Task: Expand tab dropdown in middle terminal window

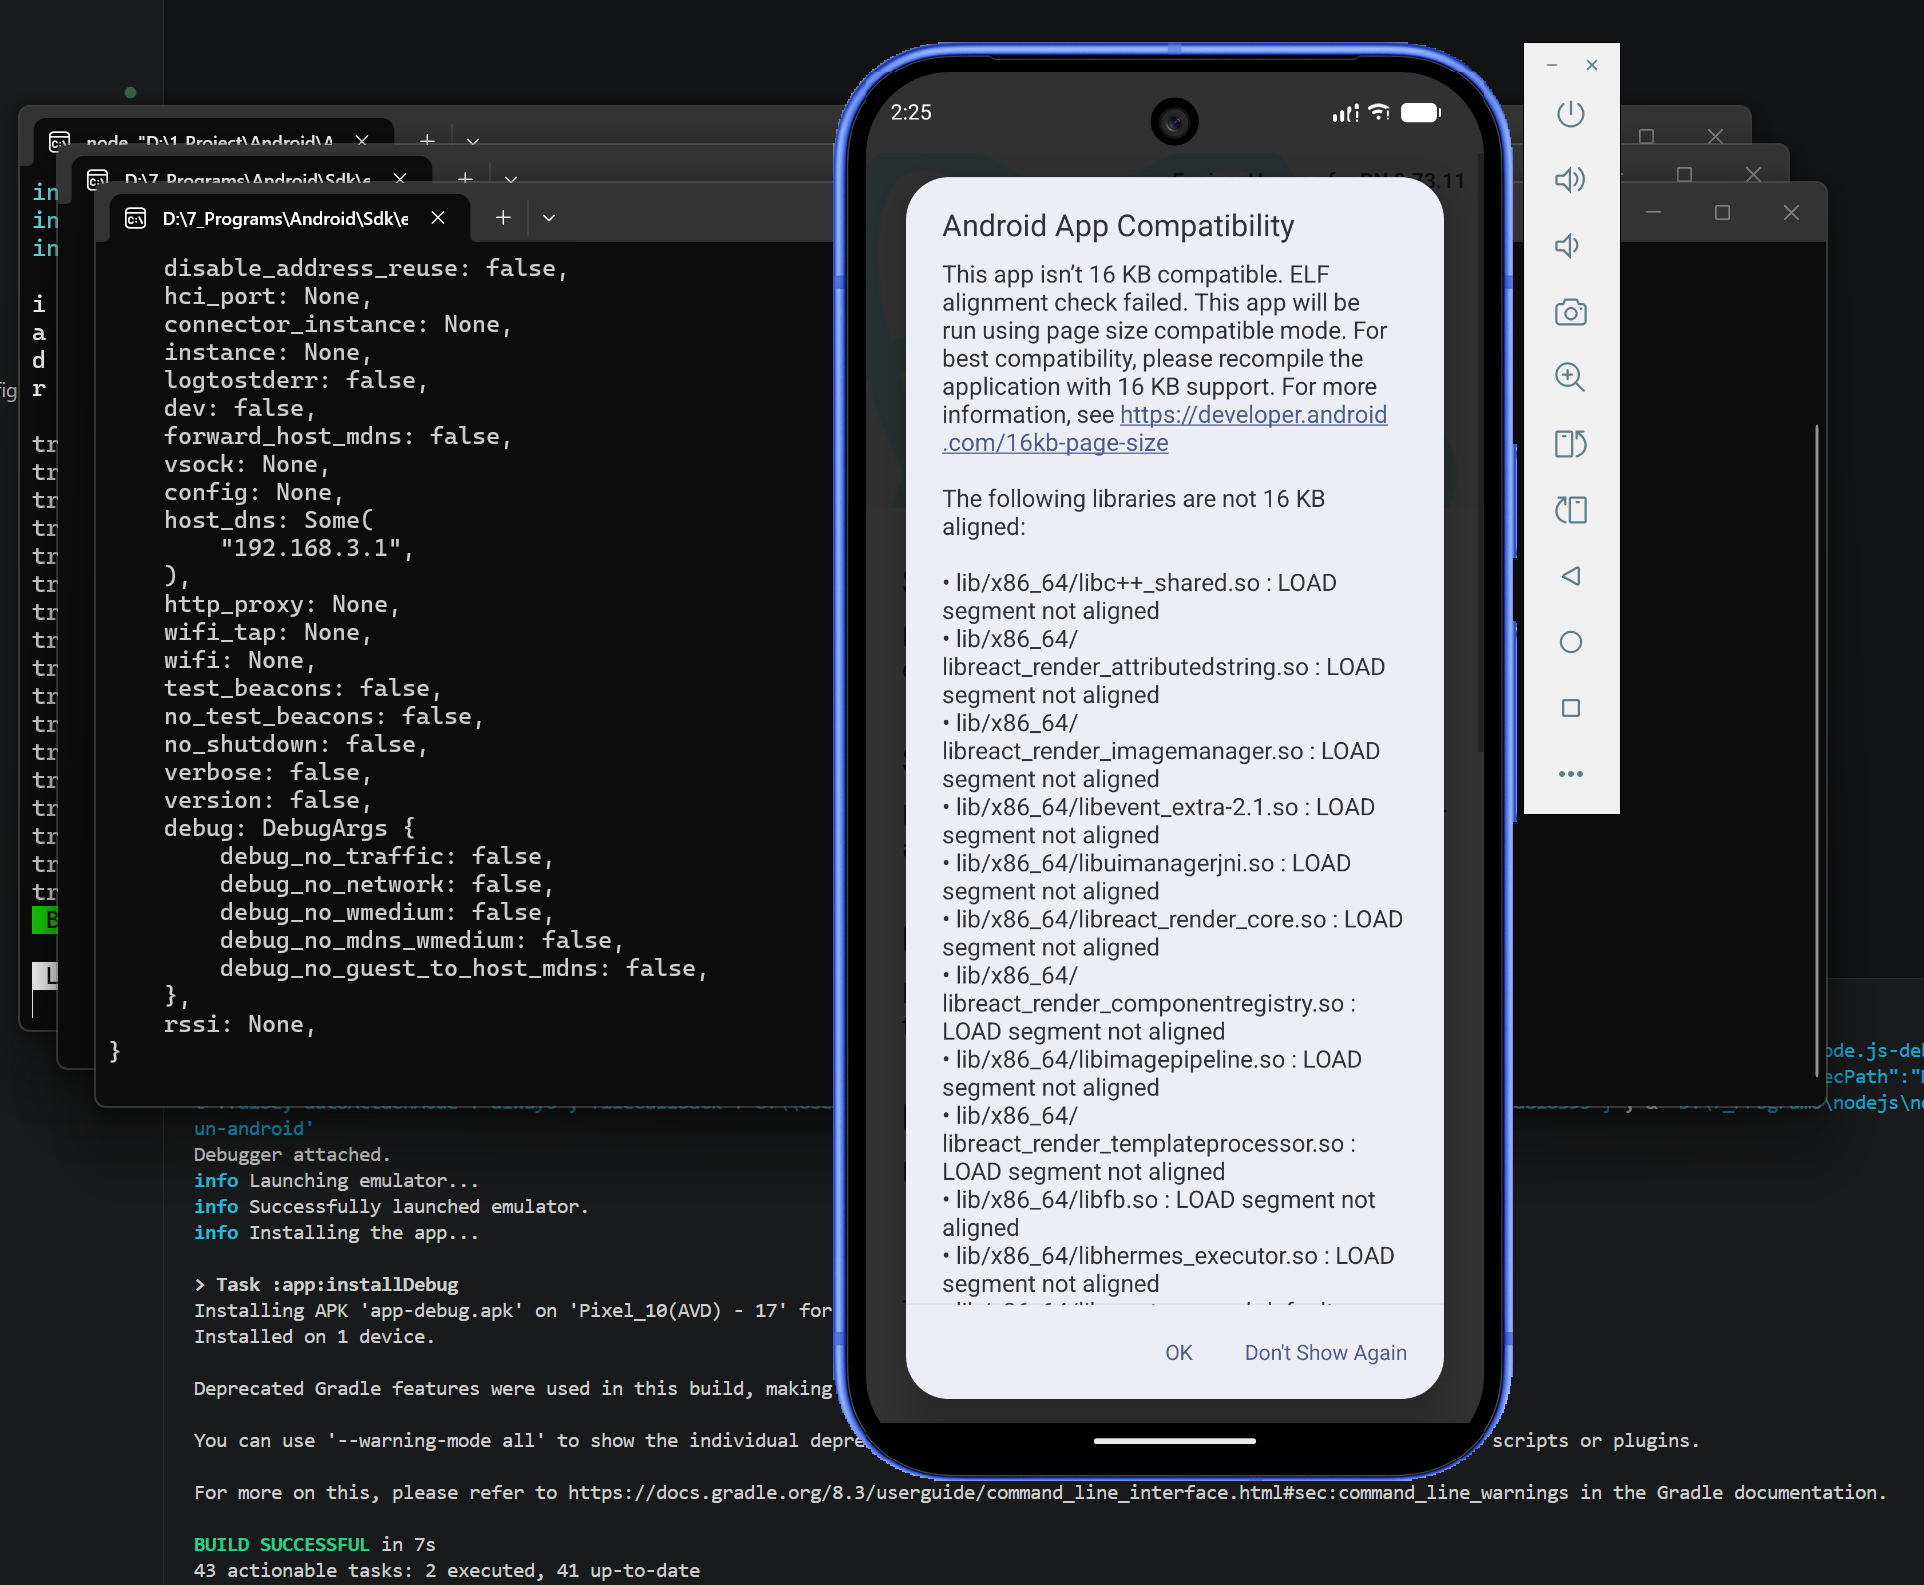Action: point(511,179)
